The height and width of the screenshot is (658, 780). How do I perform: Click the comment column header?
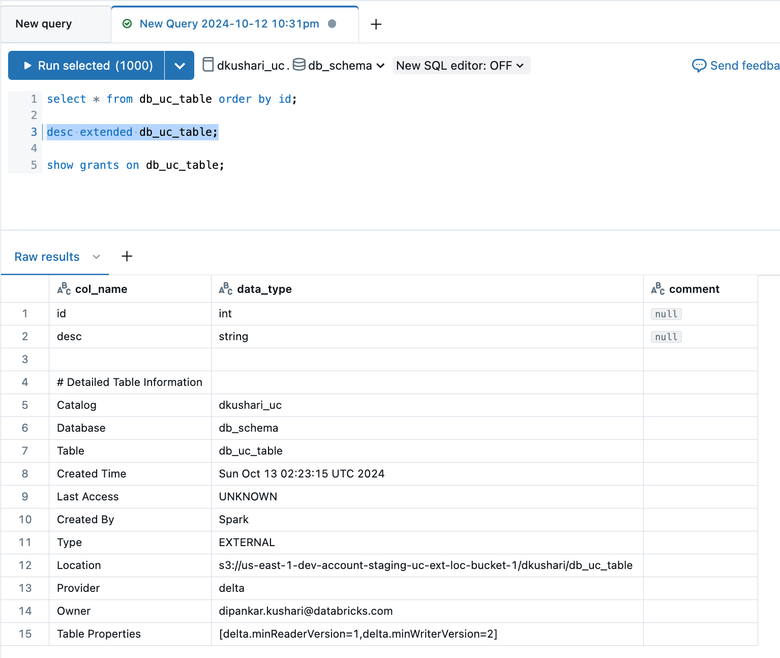(694, 289)
